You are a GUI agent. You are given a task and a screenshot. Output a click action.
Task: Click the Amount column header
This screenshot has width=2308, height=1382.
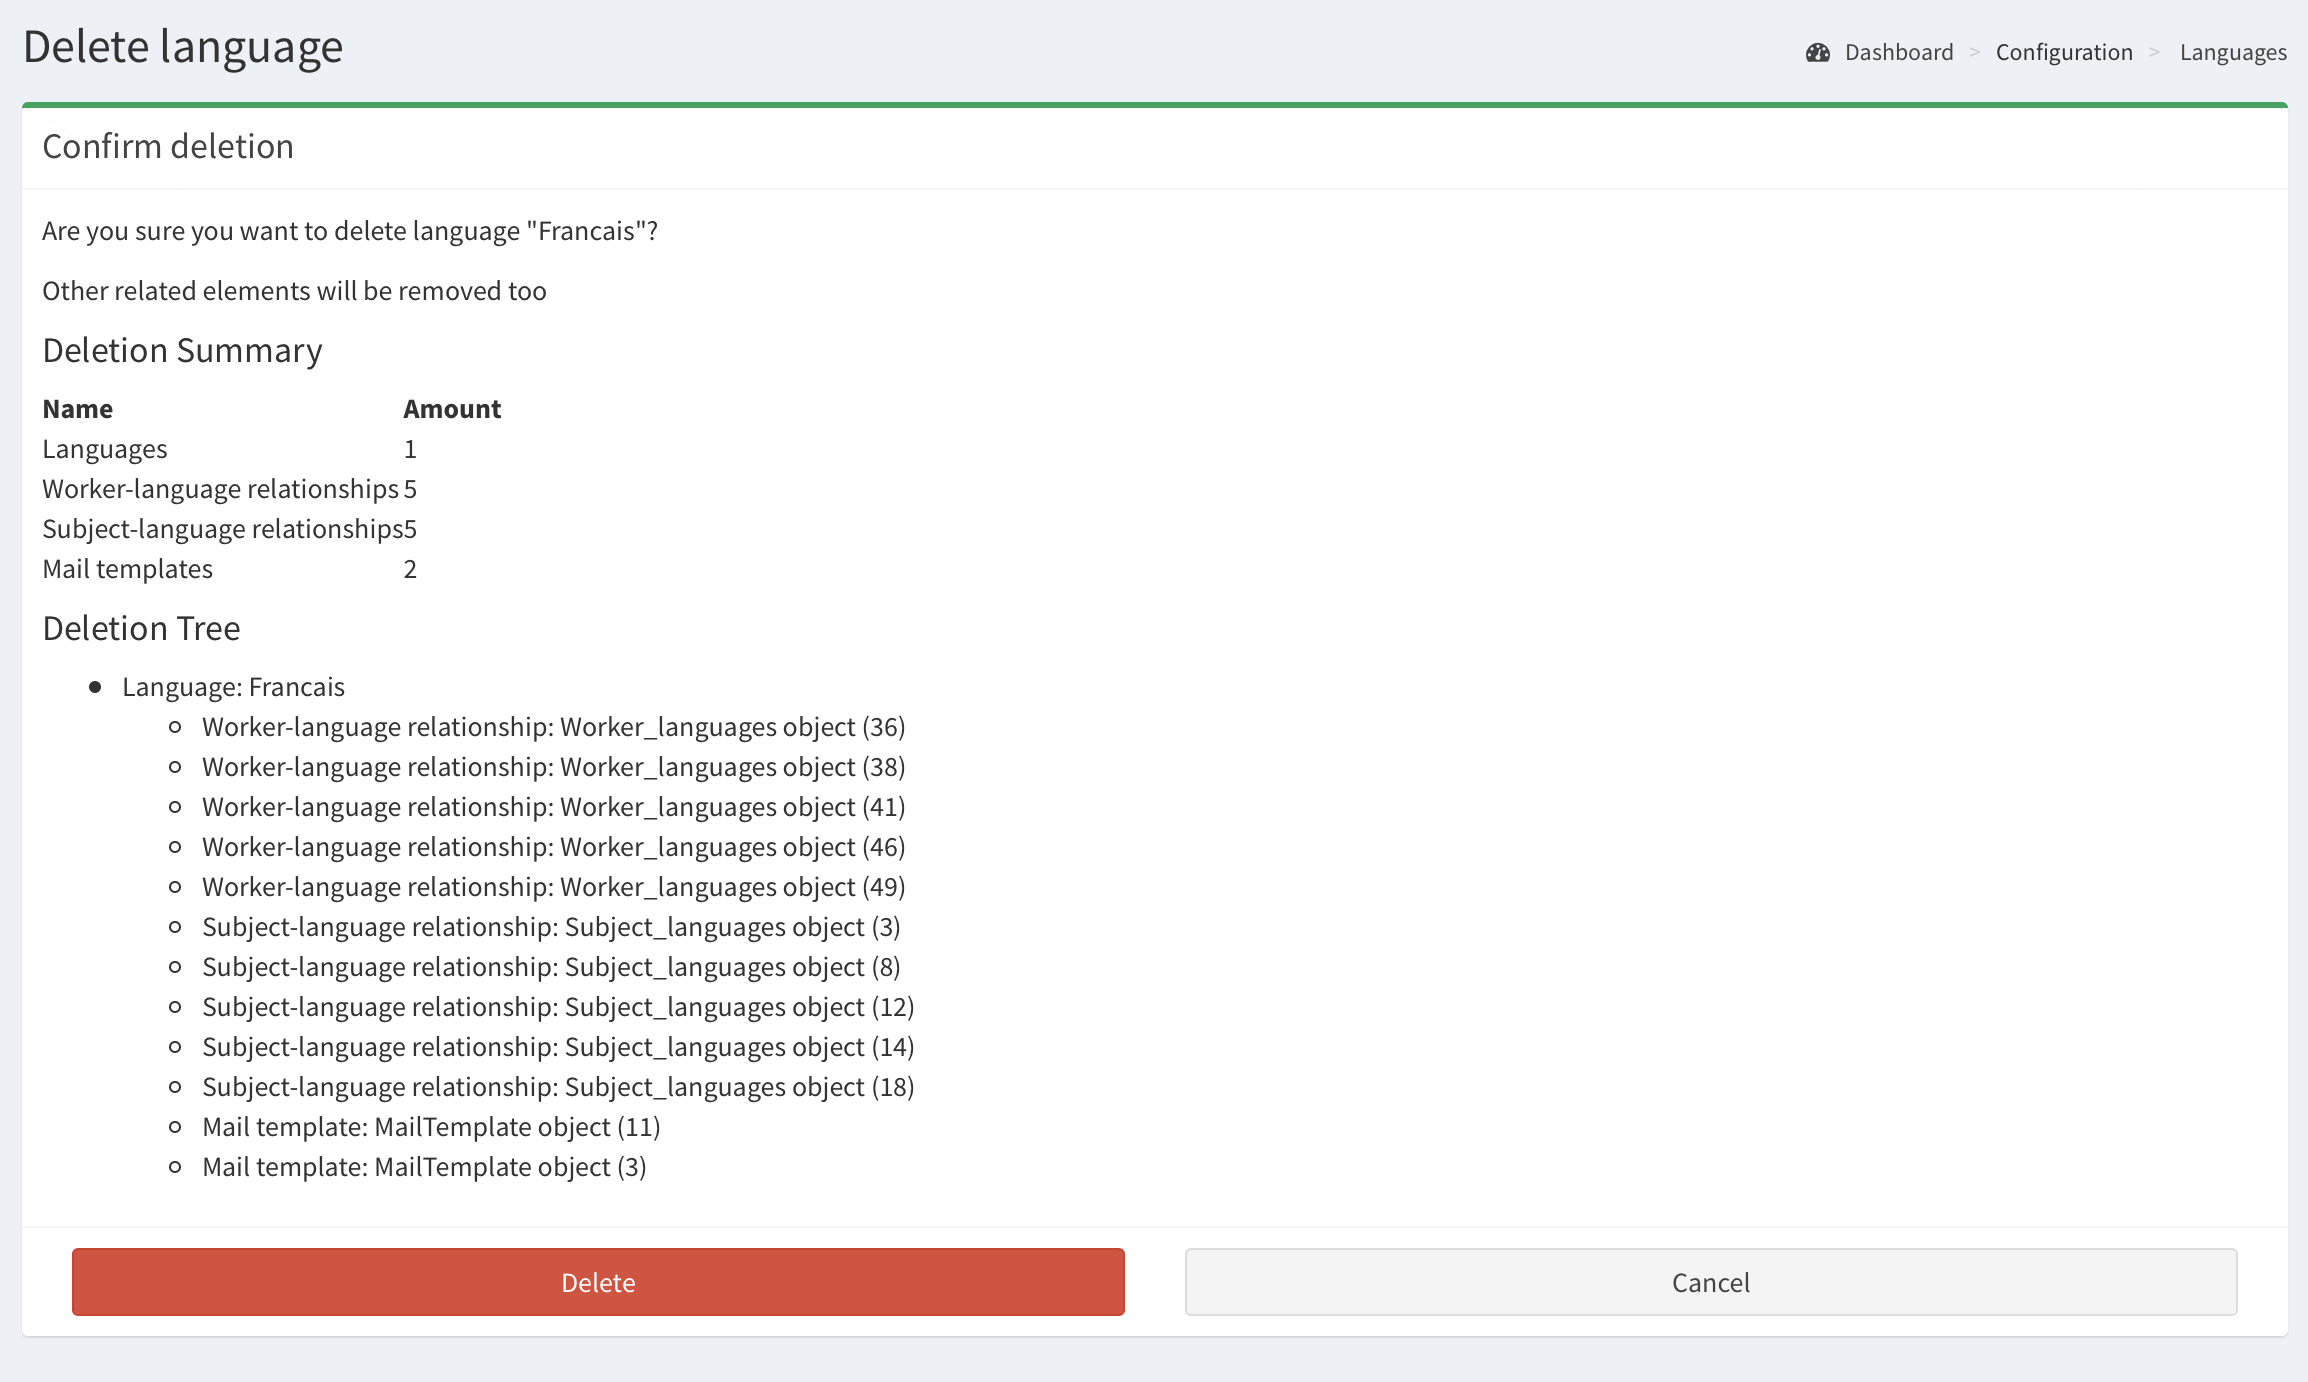pyautogui.click(x=452, y=409)
